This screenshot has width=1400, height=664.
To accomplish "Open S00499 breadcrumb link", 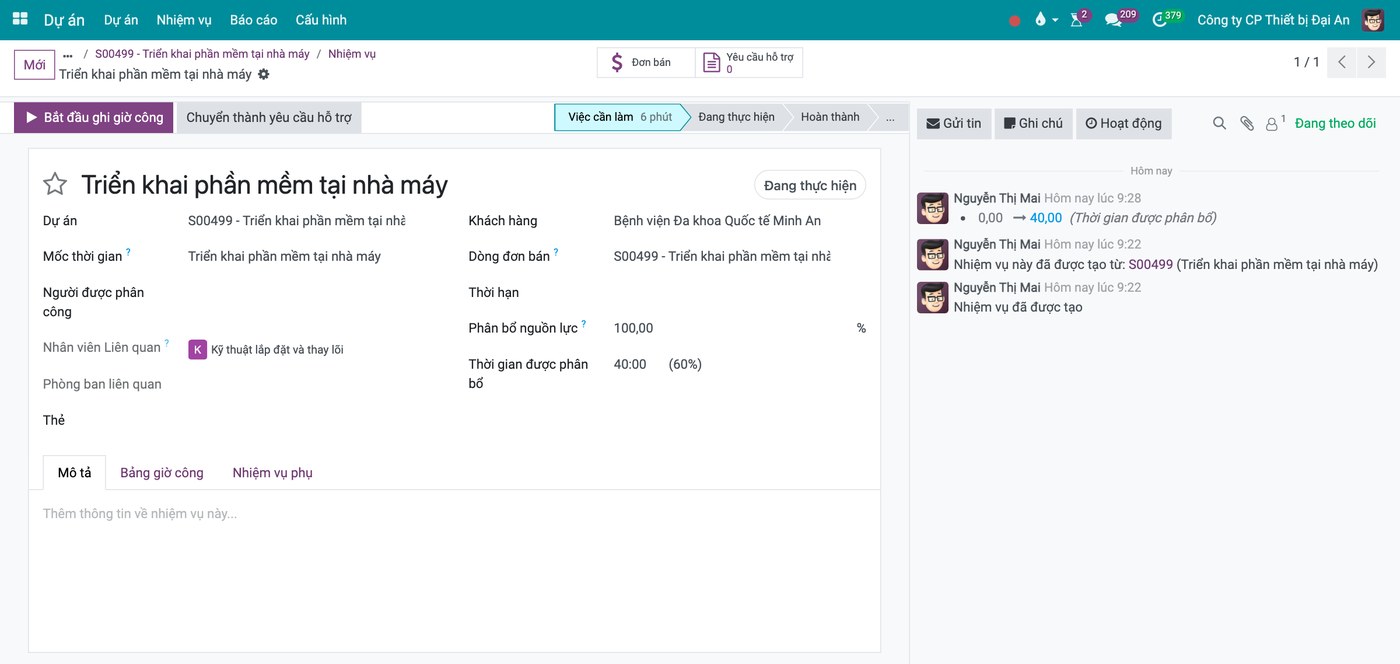I will (202, 54).
